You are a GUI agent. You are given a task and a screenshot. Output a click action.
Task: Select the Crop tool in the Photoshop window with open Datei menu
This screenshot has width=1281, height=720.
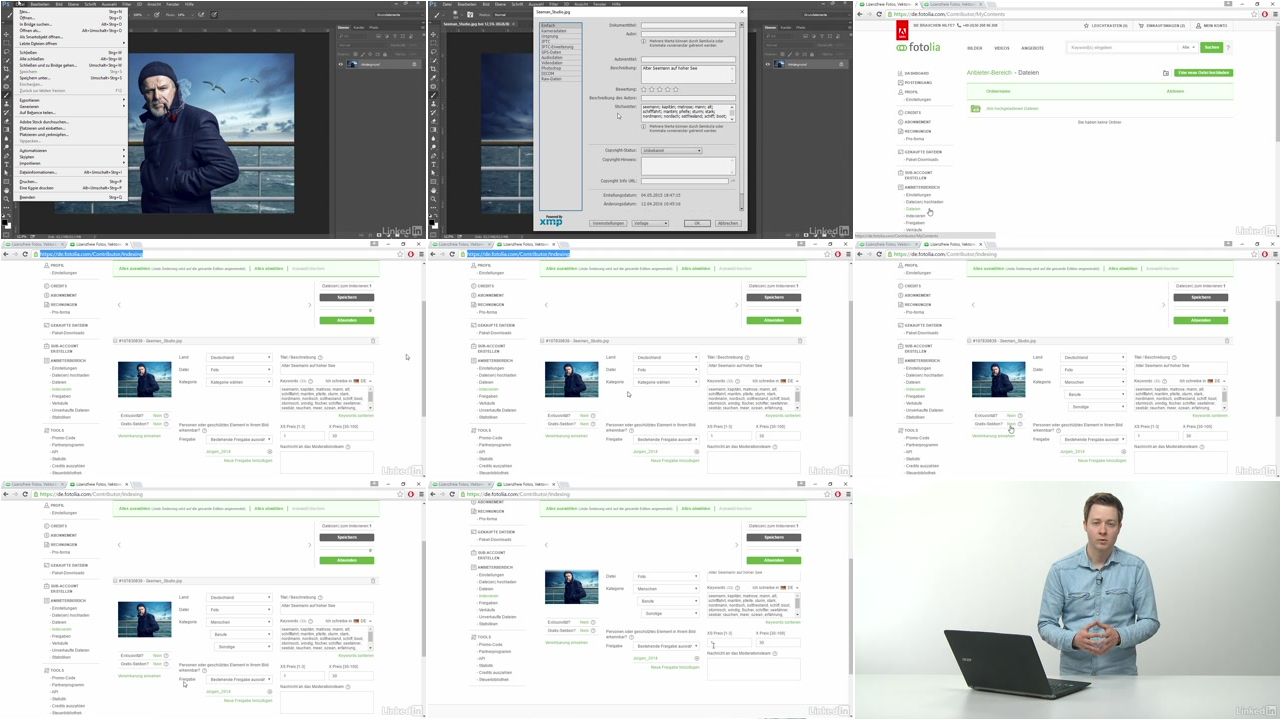pos(6,69)
